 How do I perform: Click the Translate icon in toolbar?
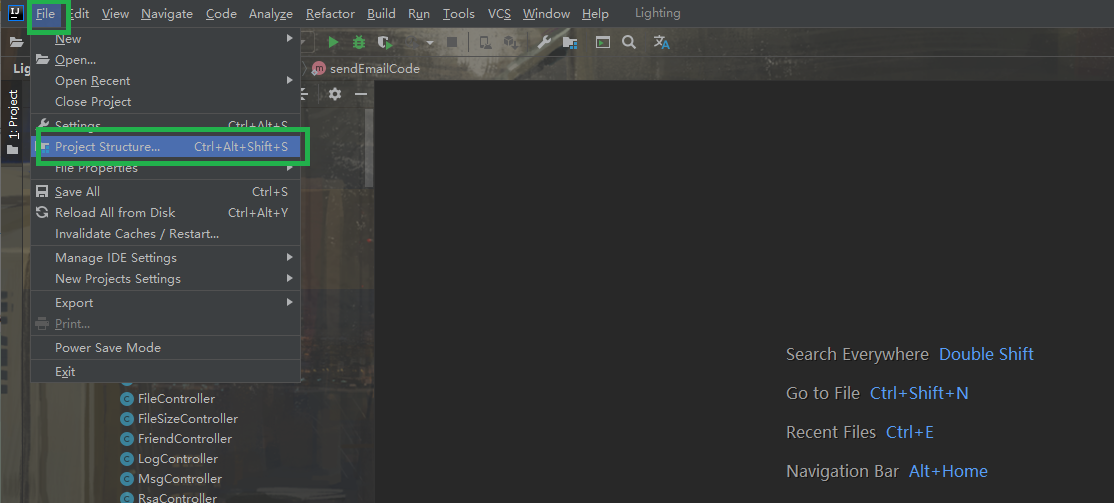pos(661,43)
